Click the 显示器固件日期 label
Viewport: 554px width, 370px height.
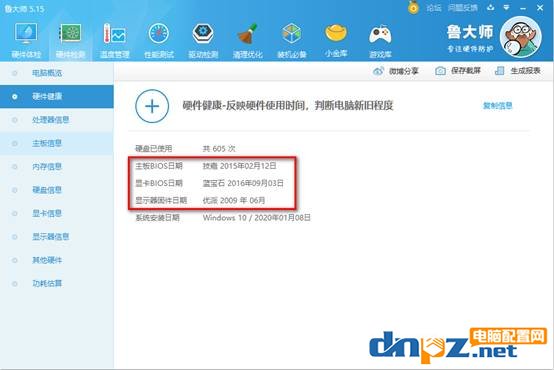(x=161, y=200)
